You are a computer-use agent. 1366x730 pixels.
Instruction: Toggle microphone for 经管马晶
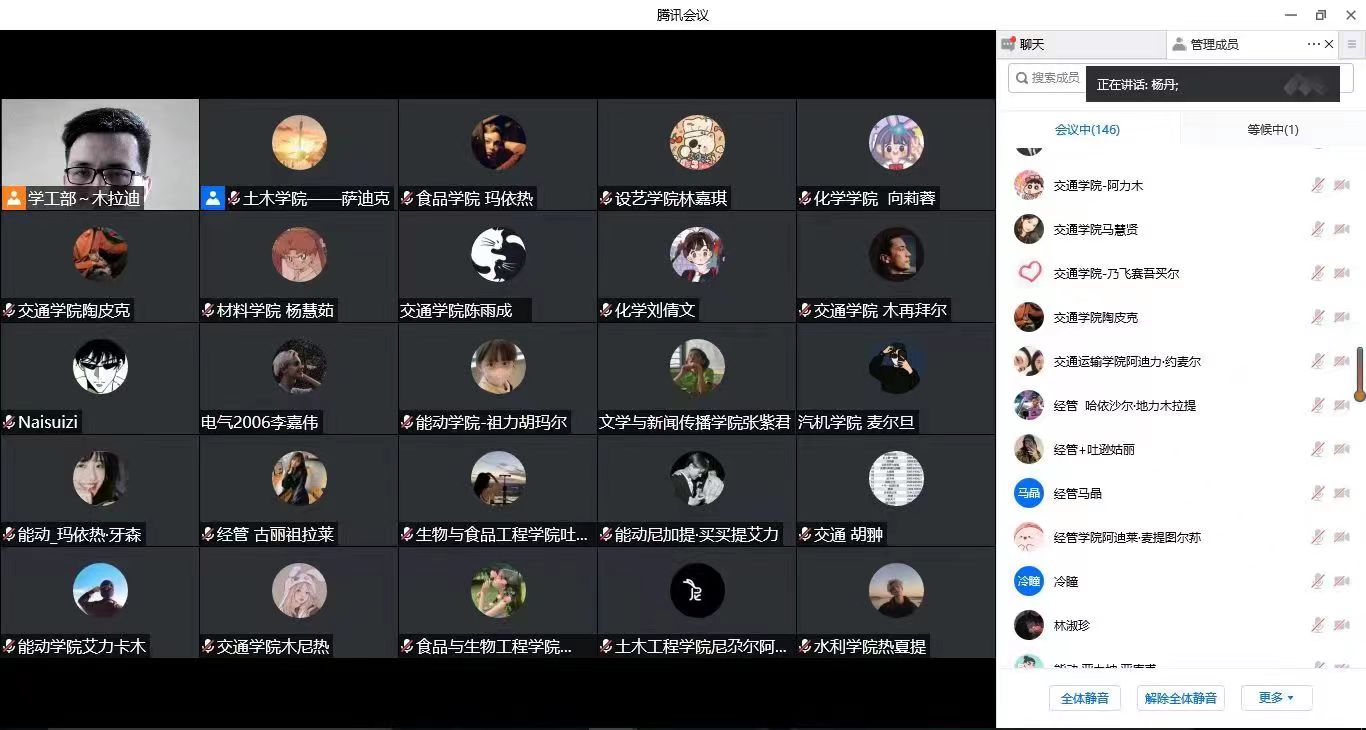(x=1318, y=494)
